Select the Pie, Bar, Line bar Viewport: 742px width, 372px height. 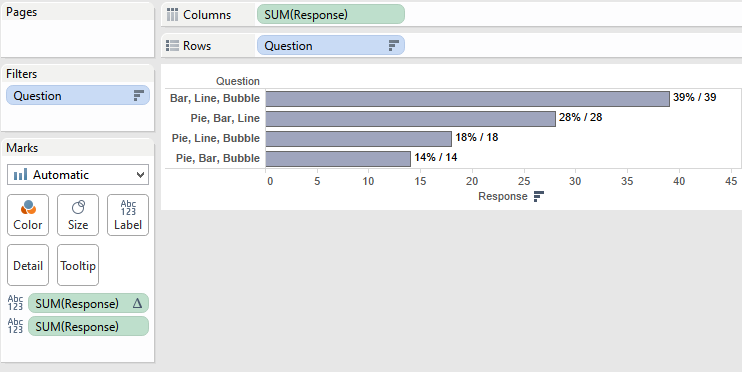[410, 119]
